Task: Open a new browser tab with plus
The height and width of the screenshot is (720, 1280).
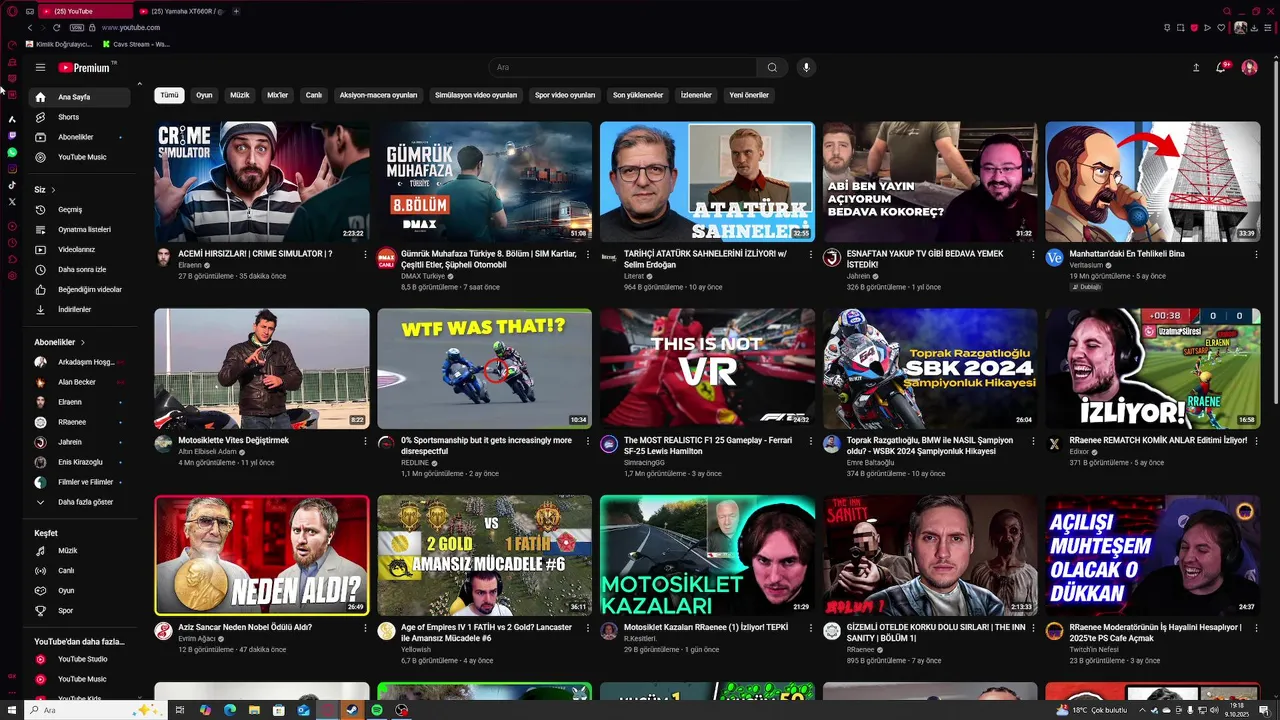Action: point(236,11)
